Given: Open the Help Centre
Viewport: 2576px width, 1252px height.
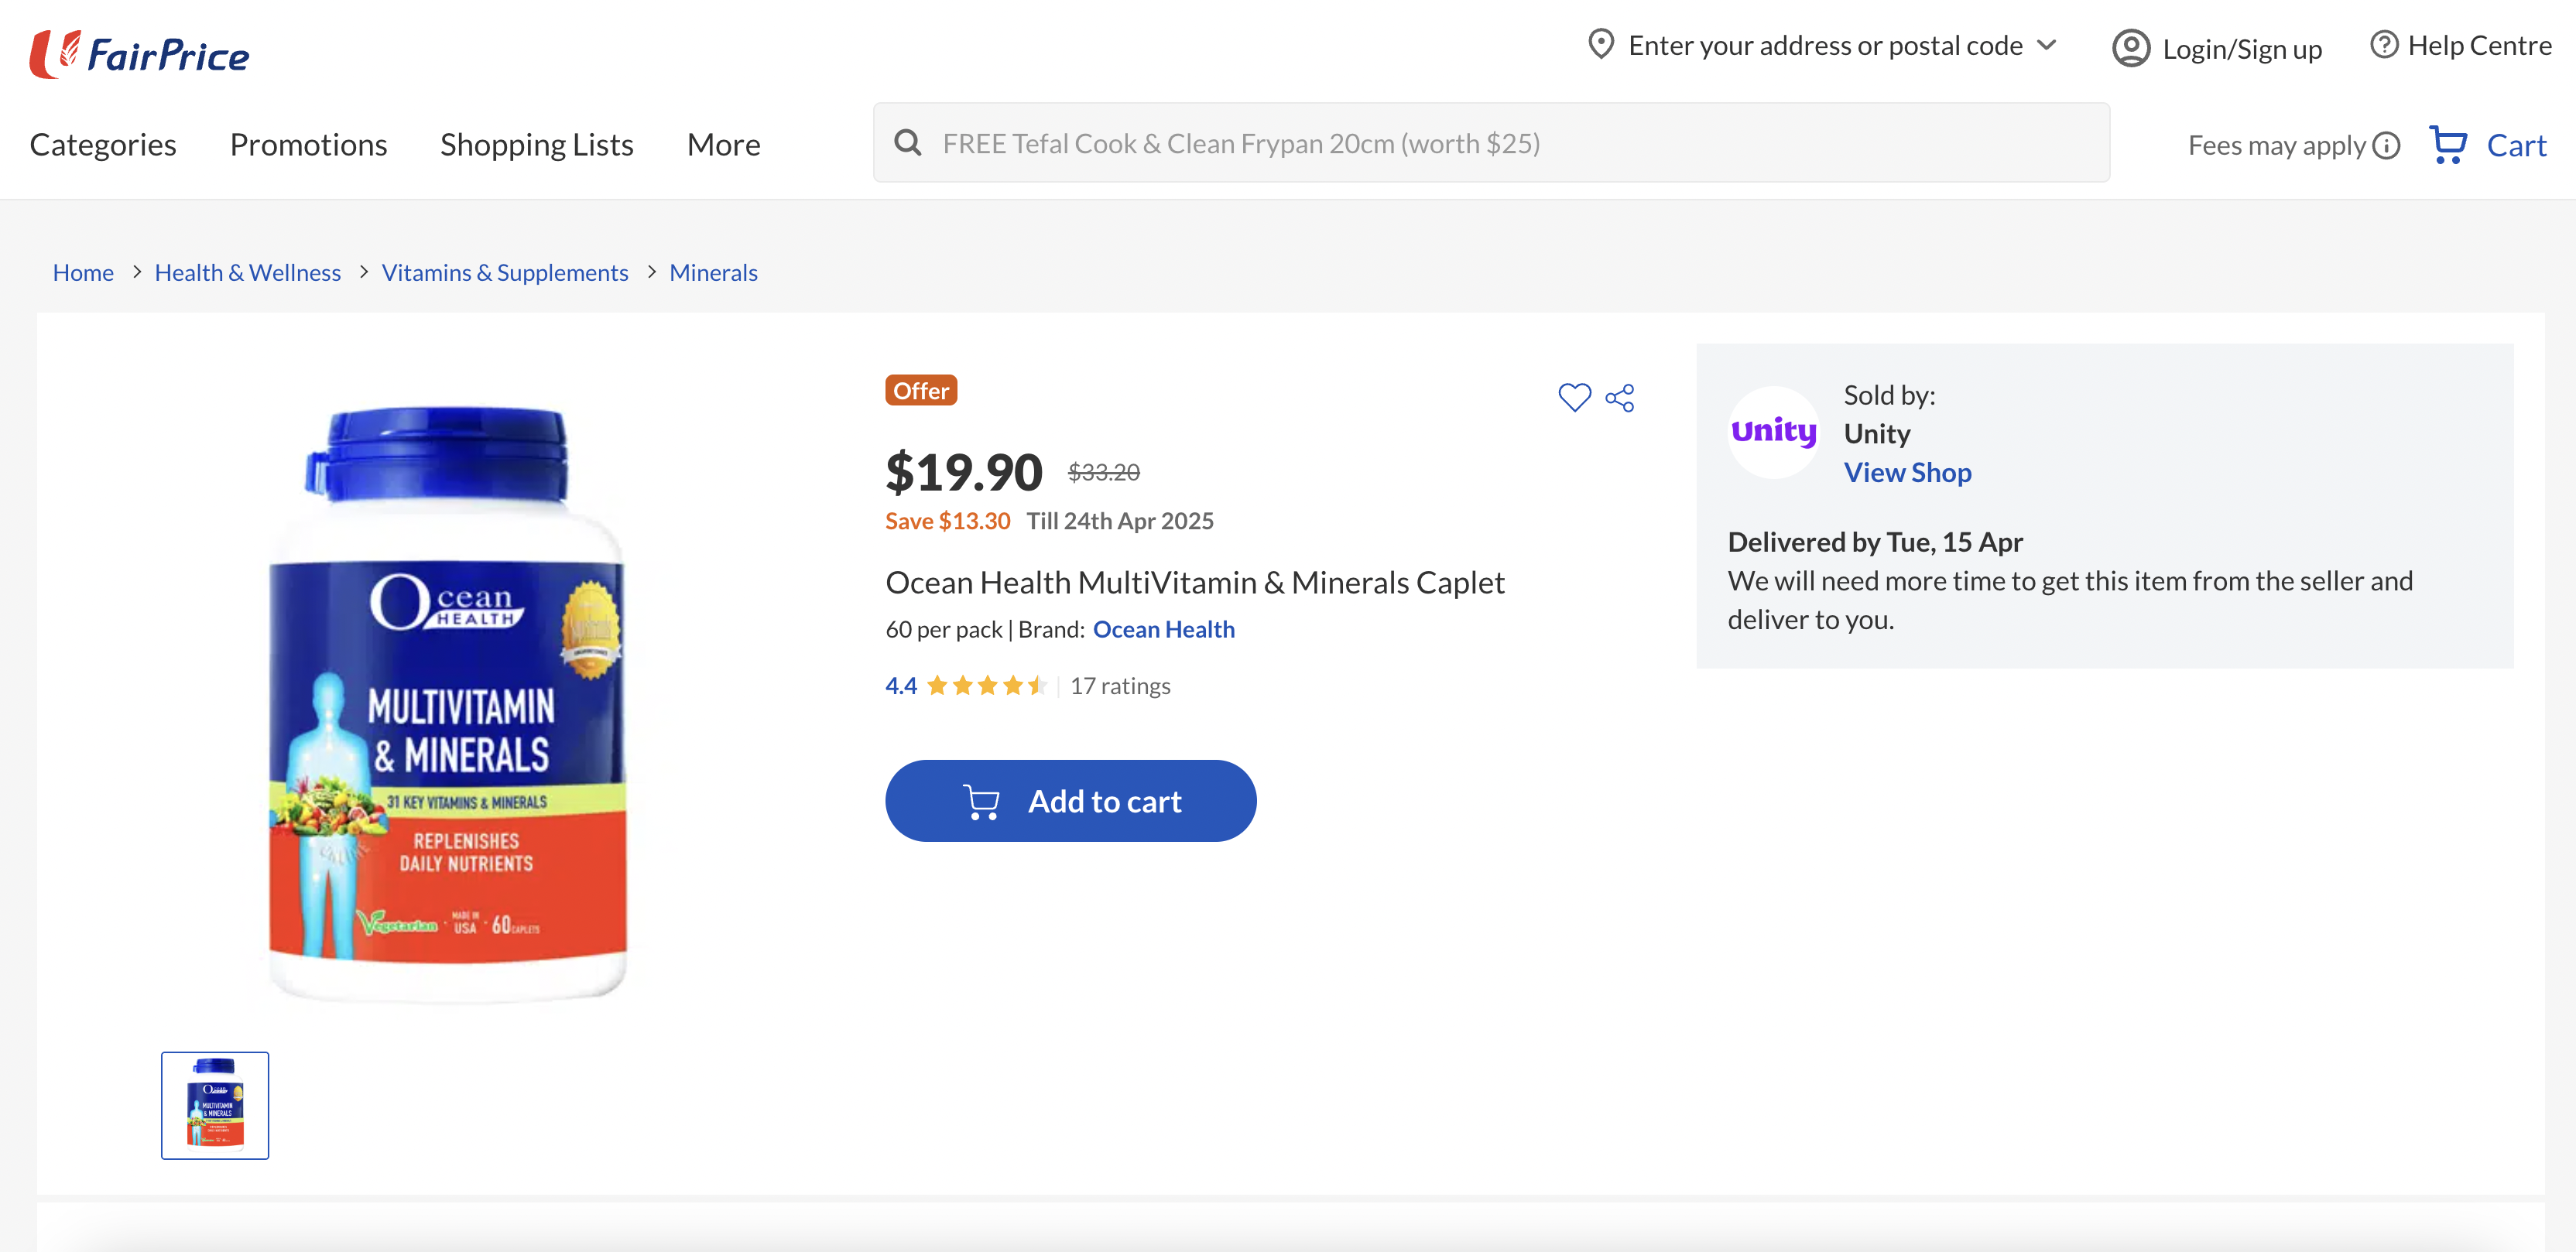Looking at the screenshot, I should (2462, 45).
